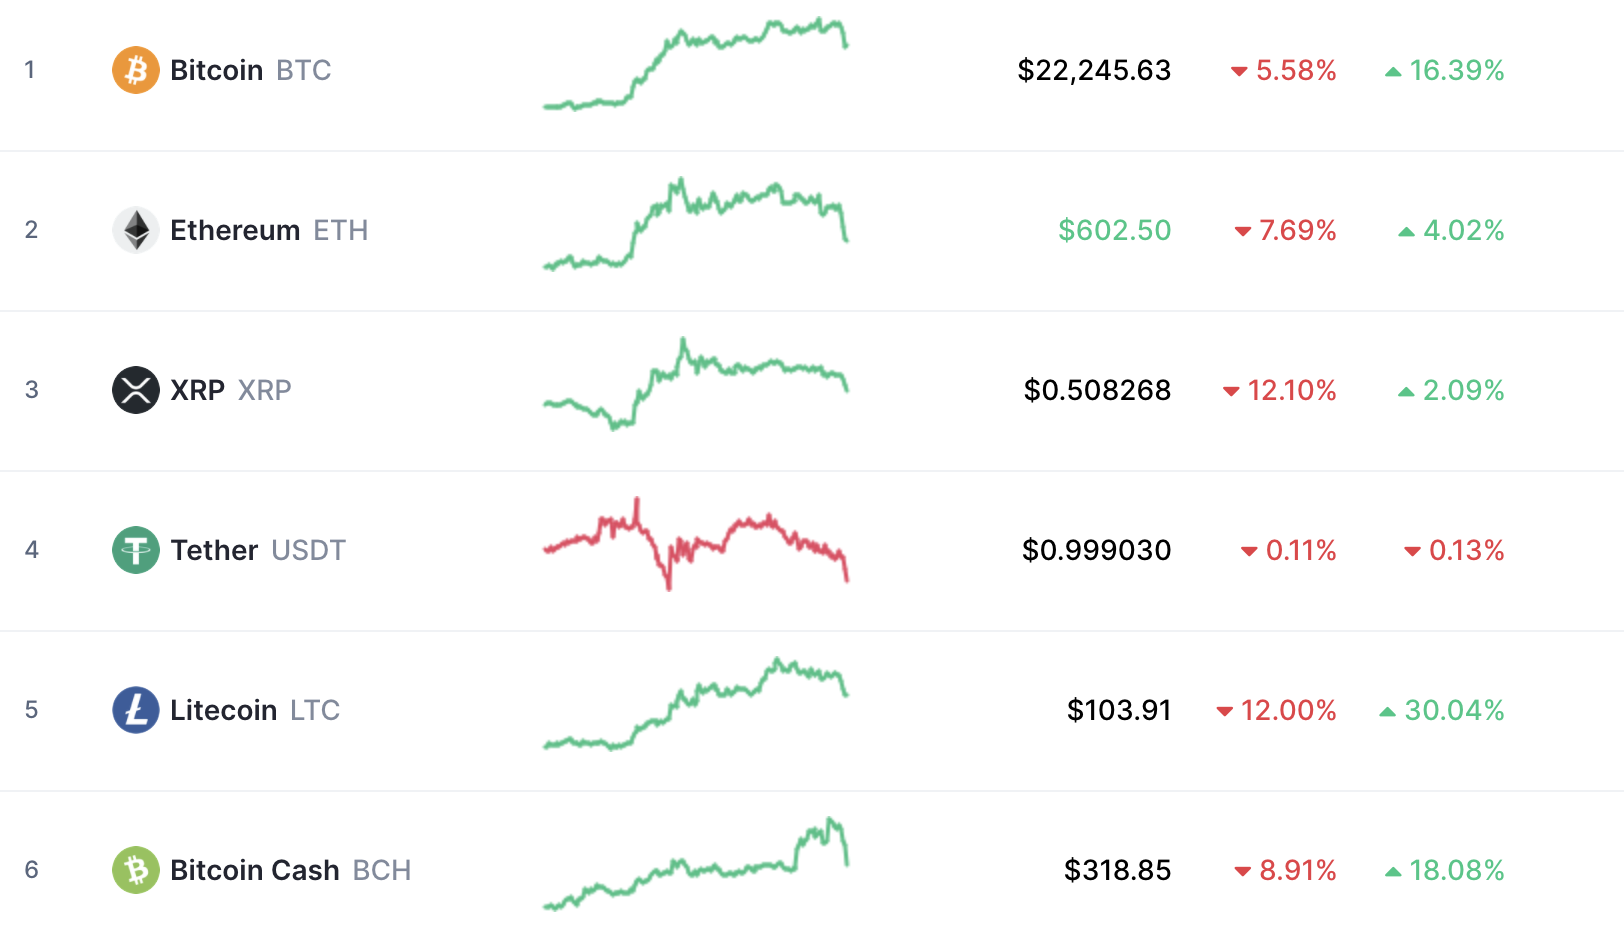Viewport: 1624px width, 946px height.
Task: Click the red Tether sparkline chart
Action: [x=696, y=544]
